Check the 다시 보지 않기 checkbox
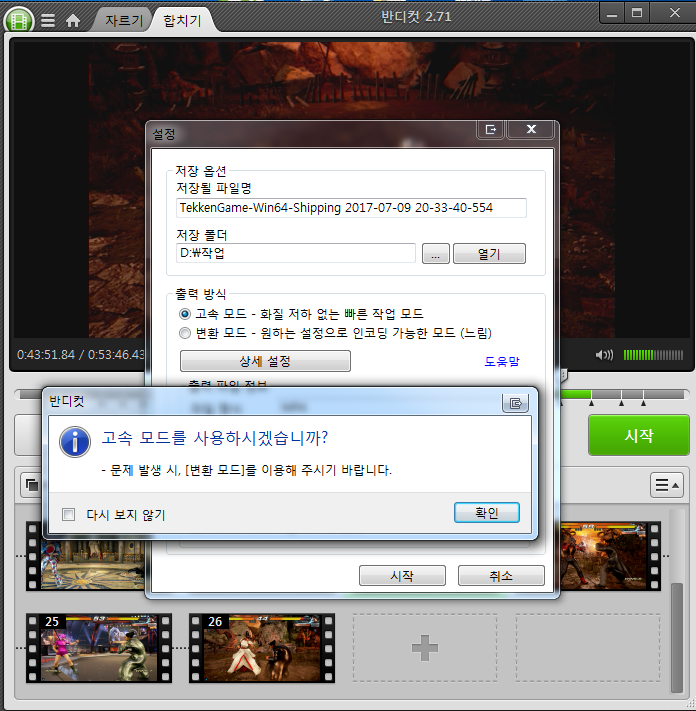 (68, 514)
